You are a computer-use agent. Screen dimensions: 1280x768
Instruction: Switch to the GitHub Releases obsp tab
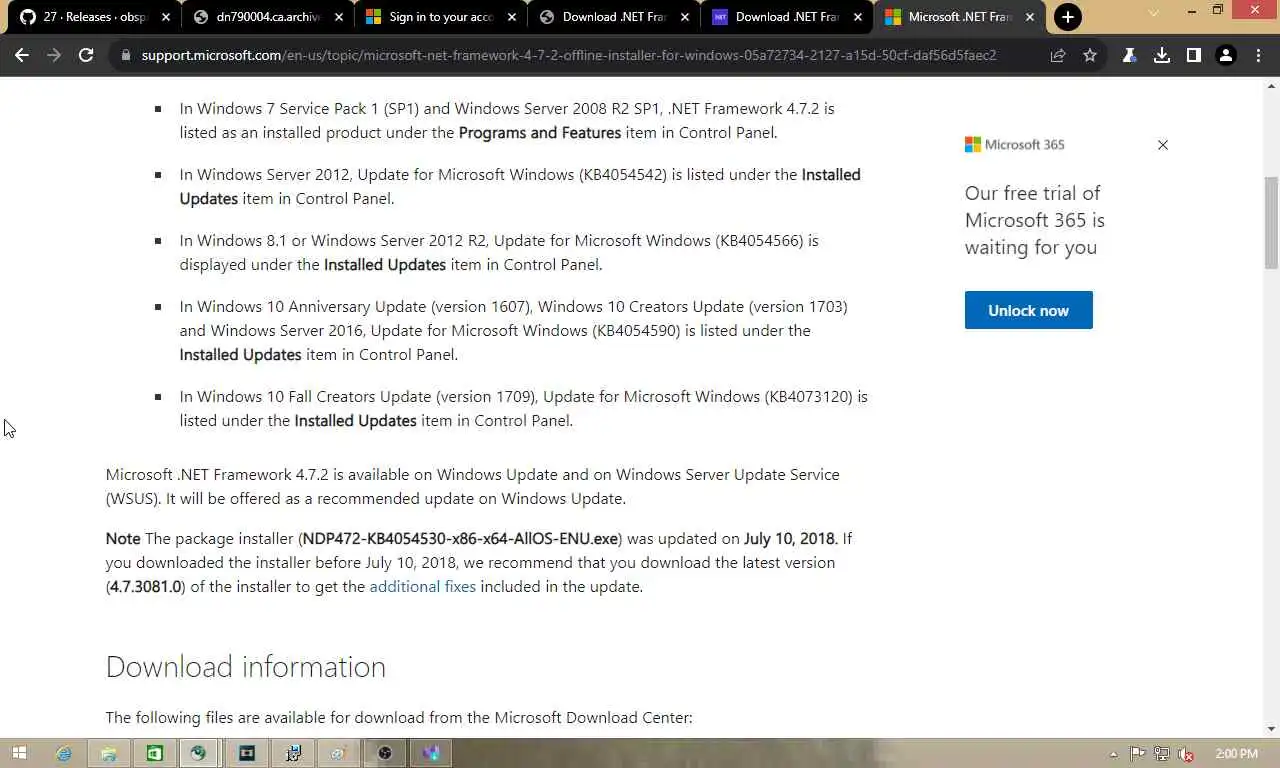click(95, 17)
